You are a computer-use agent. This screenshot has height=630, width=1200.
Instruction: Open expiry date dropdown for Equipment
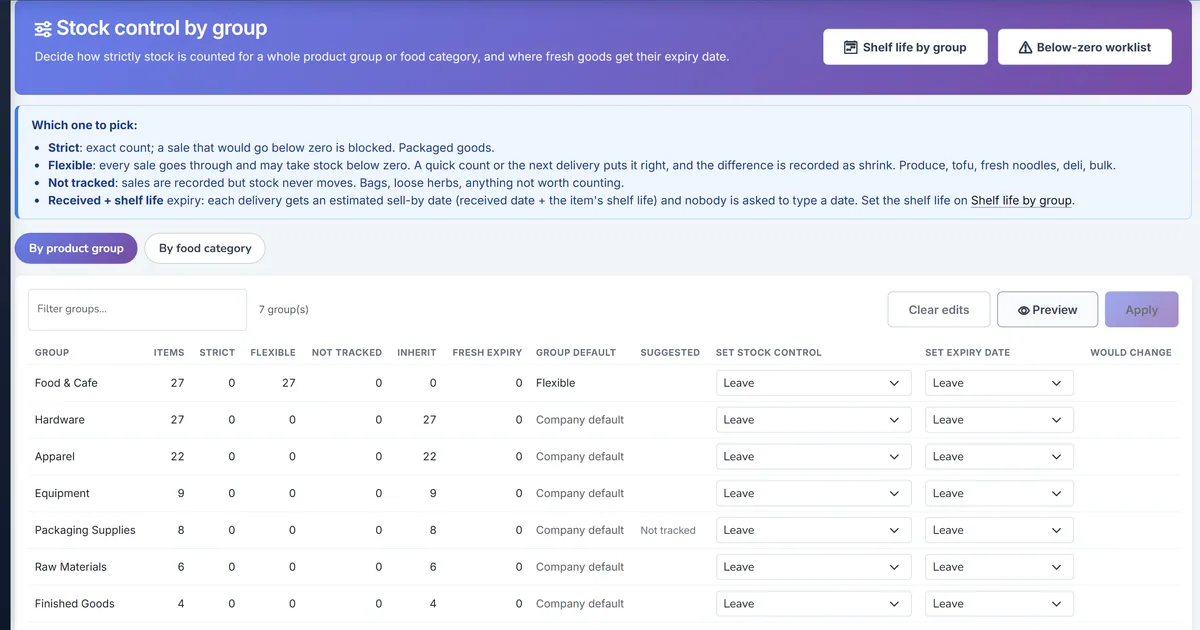[x=999, y=493]
